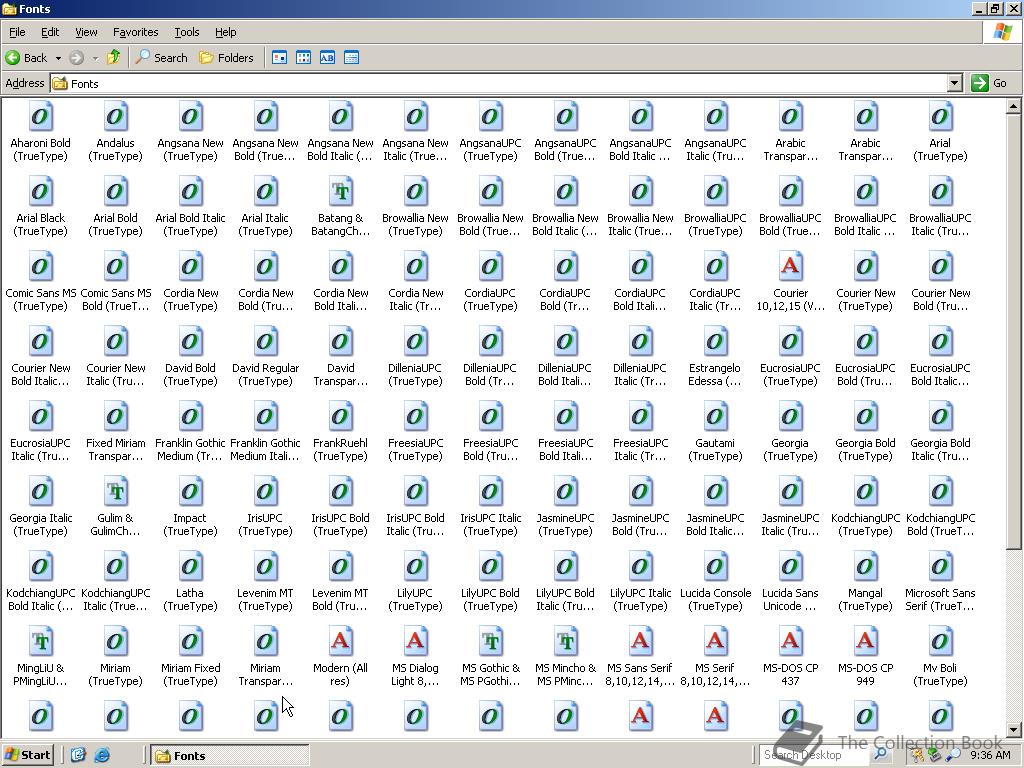Image resolution: width=1024 pixels, height=768 pixels.
Task: Select the Estrangelo Edessa font icon
Action: [x=715, y=342]
